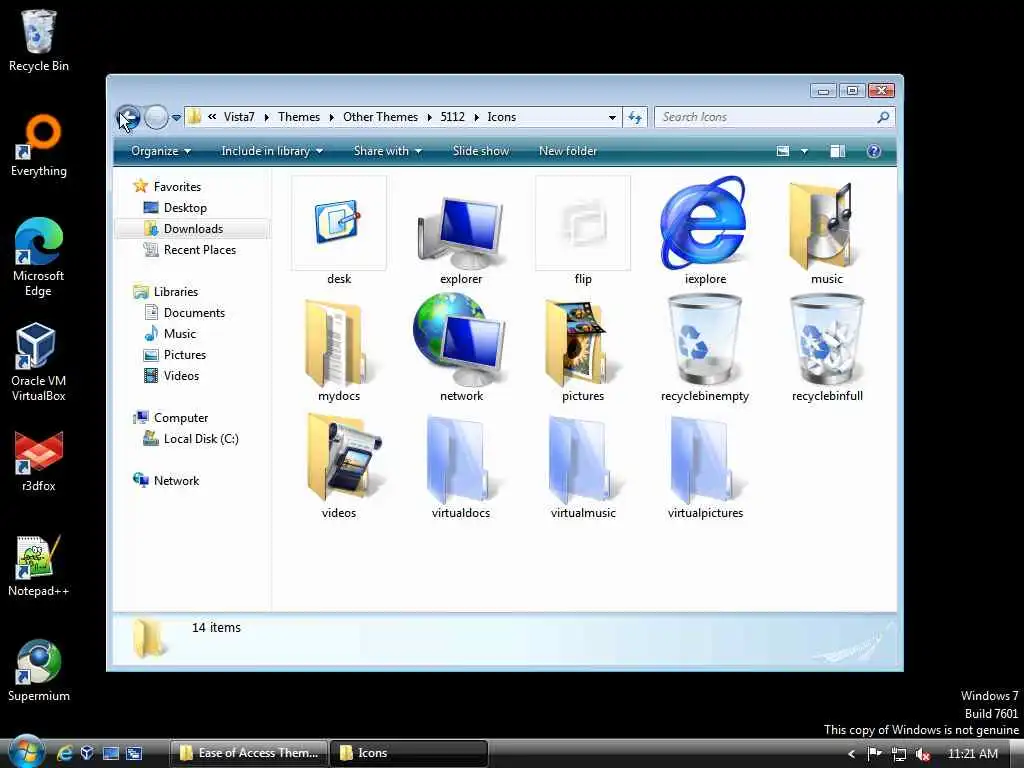Screen dimensions: 1024x768
Task: Expand the arrow after Themes breadcrumb
Action: coord(331,118)
